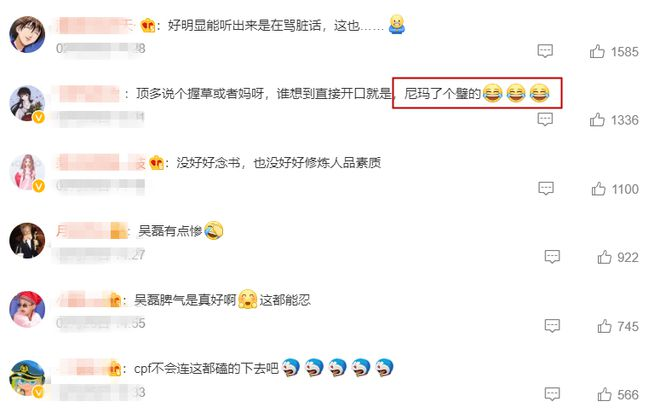The width and height of the screenshot is (660, 419).
Task: Open red-hat avatar user's profile
Action: (27, 309)
